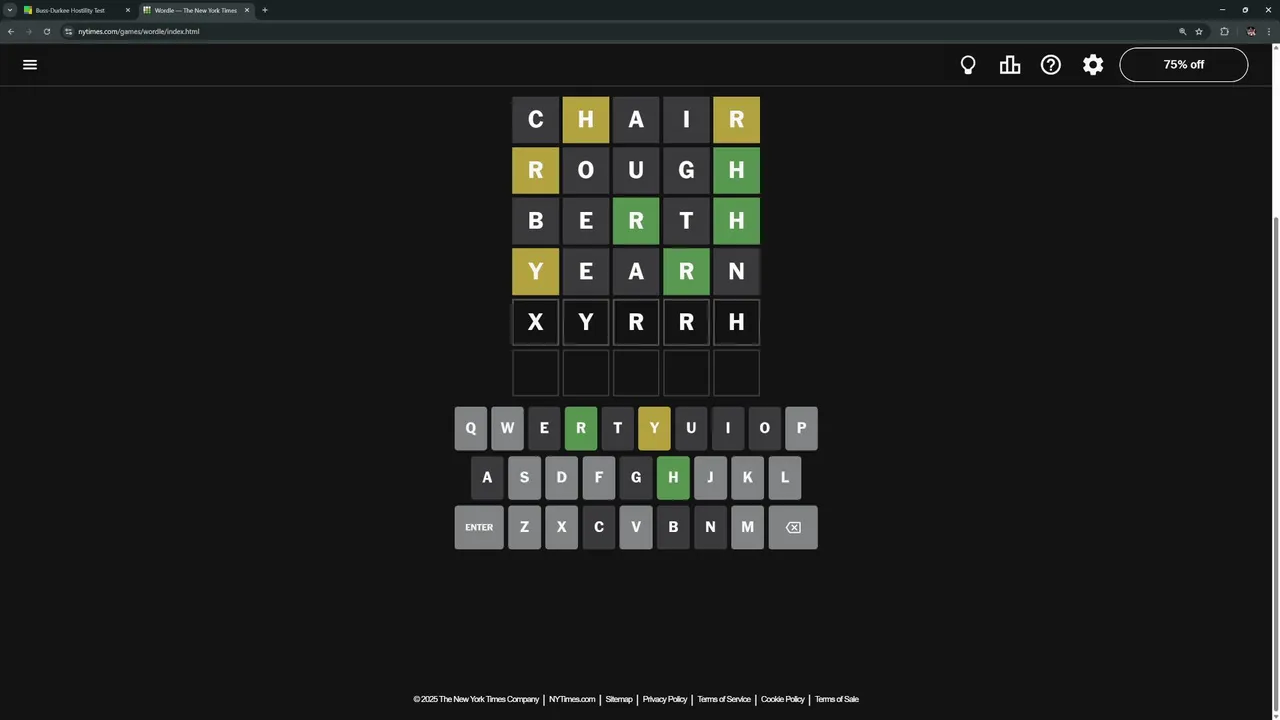
Task: Tap the W key on the on-screen keyboard
Action: [507, 428]
